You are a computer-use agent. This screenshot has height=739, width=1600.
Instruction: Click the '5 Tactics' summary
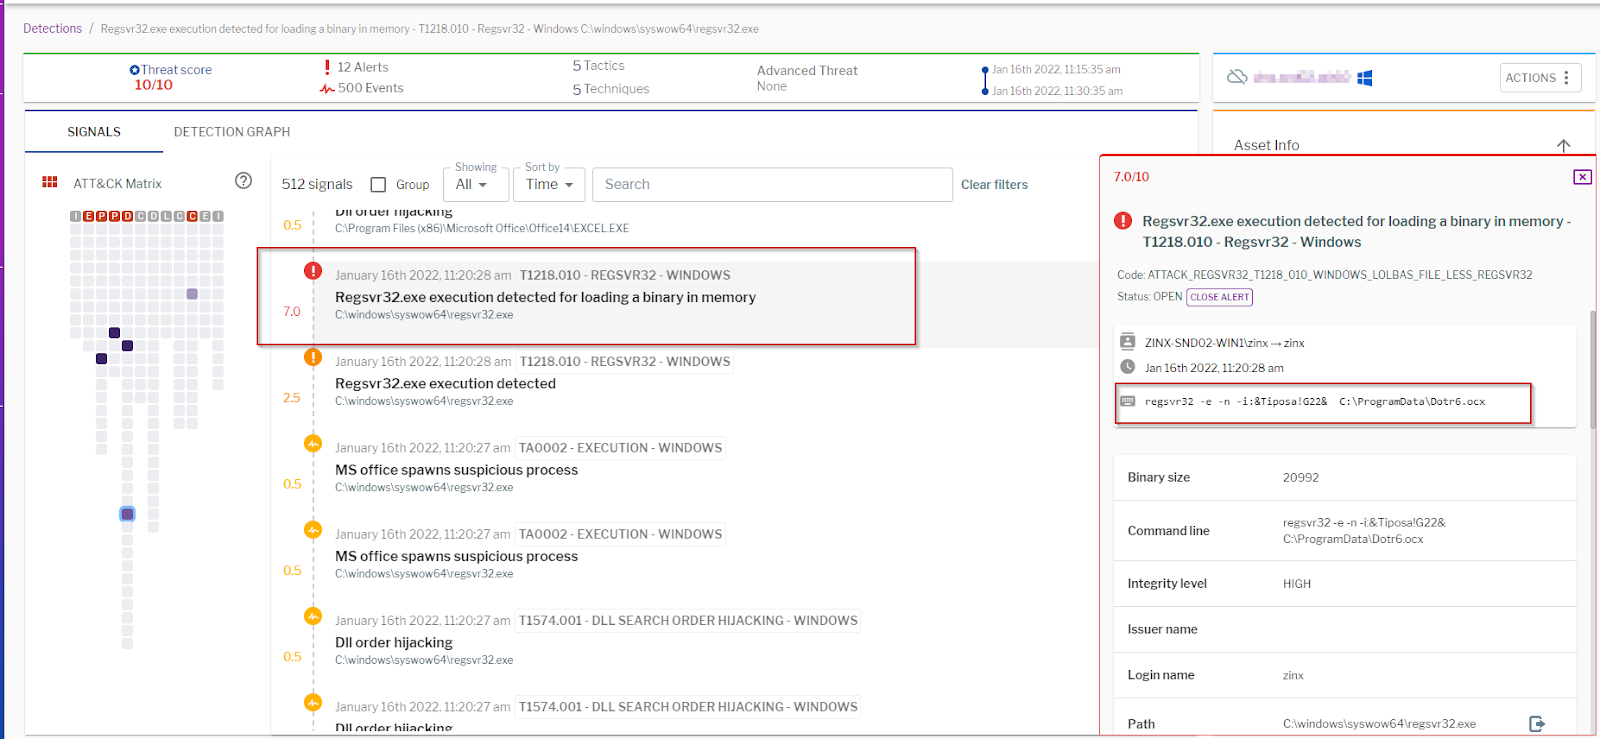pos(598,66)
